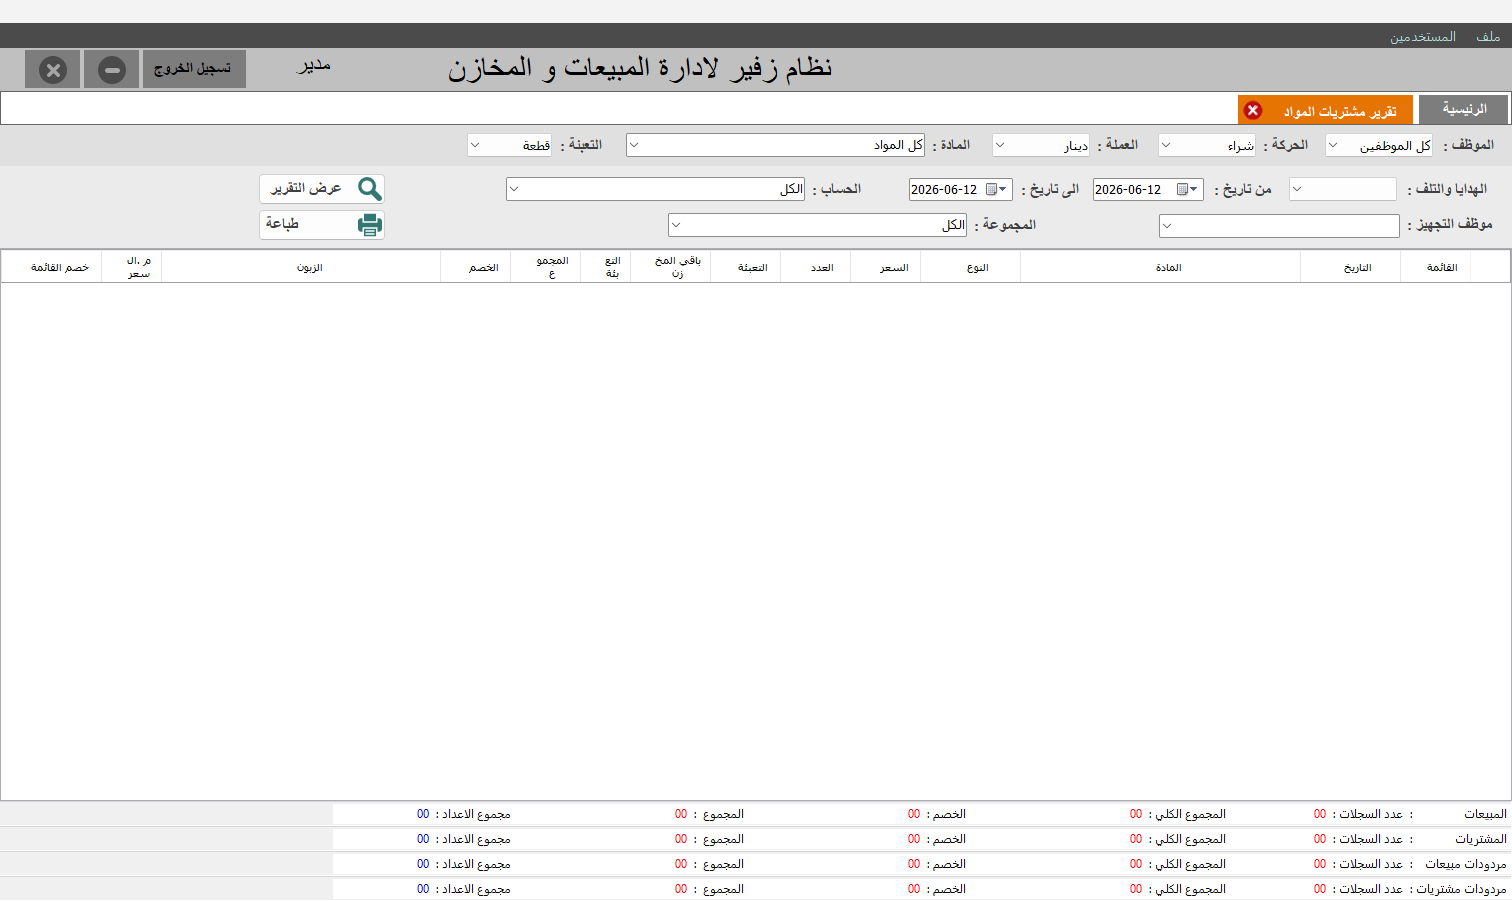This screenshot has height=901, width=1512.
Task: Click the مدير user label in header
Action: [x=313, y=66]
